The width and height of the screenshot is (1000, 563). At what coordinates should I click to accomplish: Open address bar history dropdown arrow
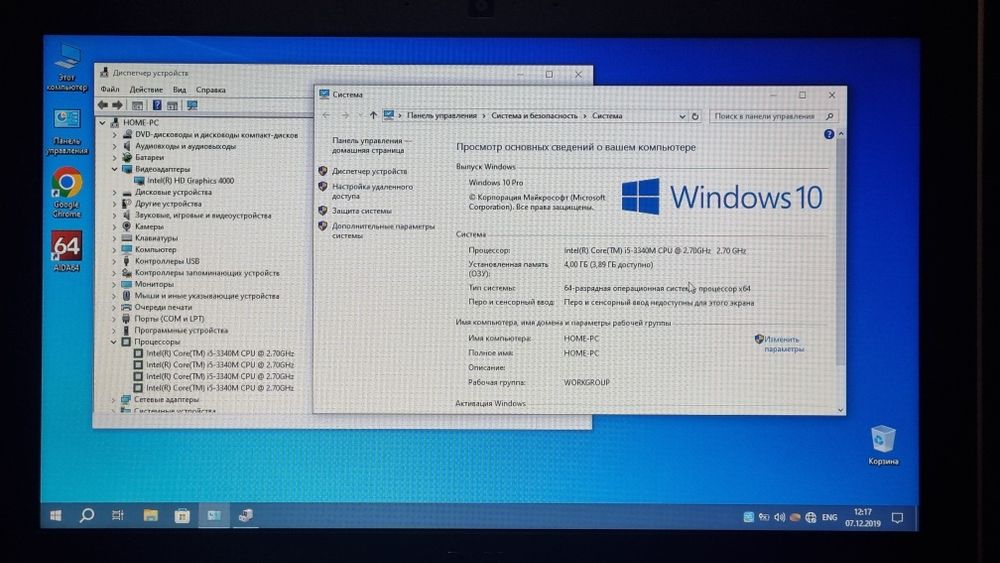pyautogui.click(x=682, y=117)
